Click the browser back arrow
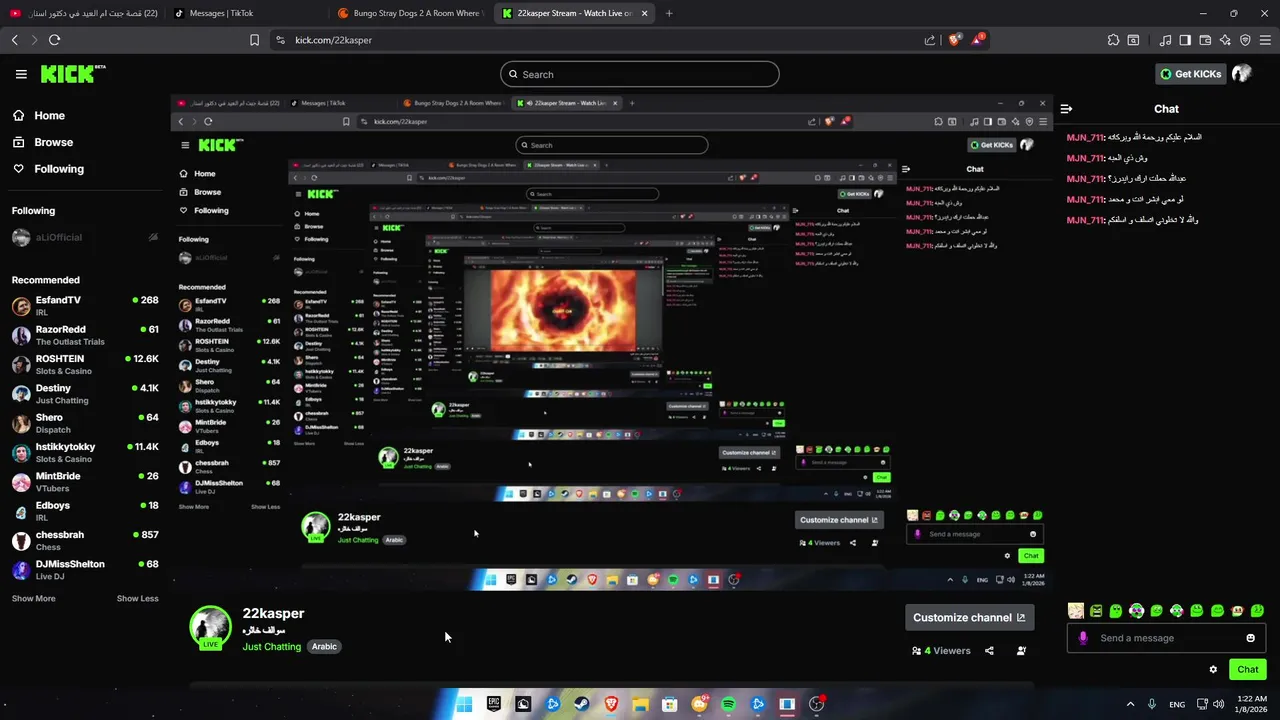 [x=14, y=40]
